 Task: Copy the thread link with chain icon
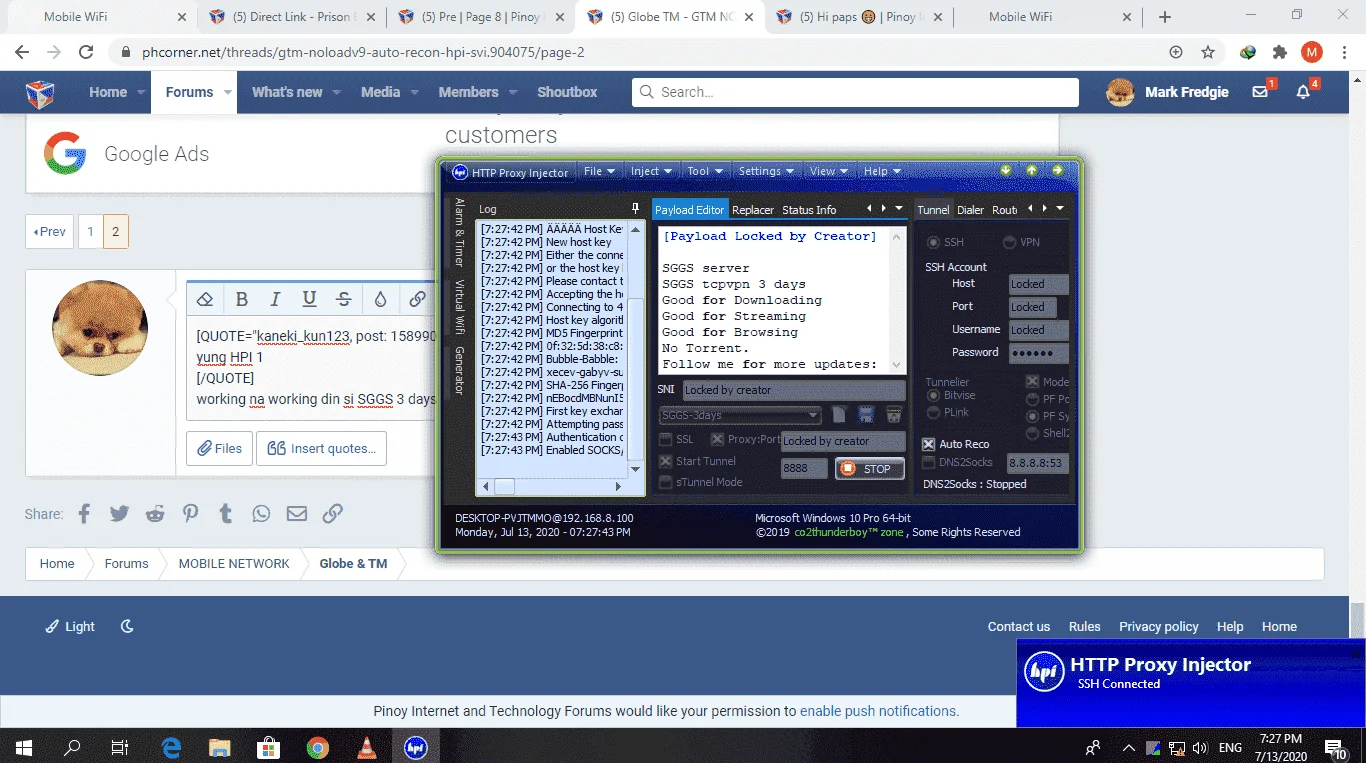point(333,514)
